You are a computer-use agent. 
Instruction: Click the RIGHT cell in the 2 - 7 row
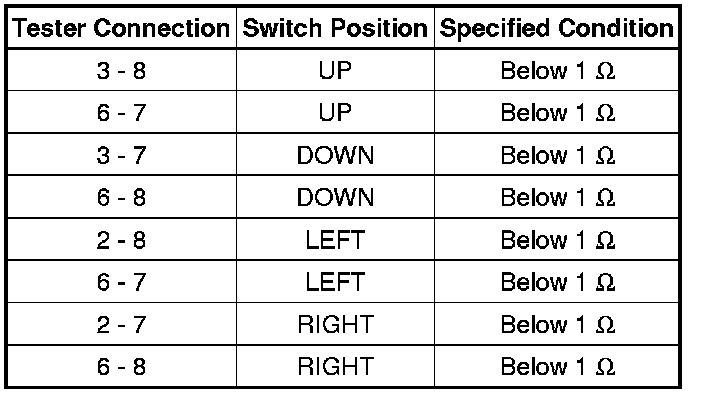(x=335, y=324)
